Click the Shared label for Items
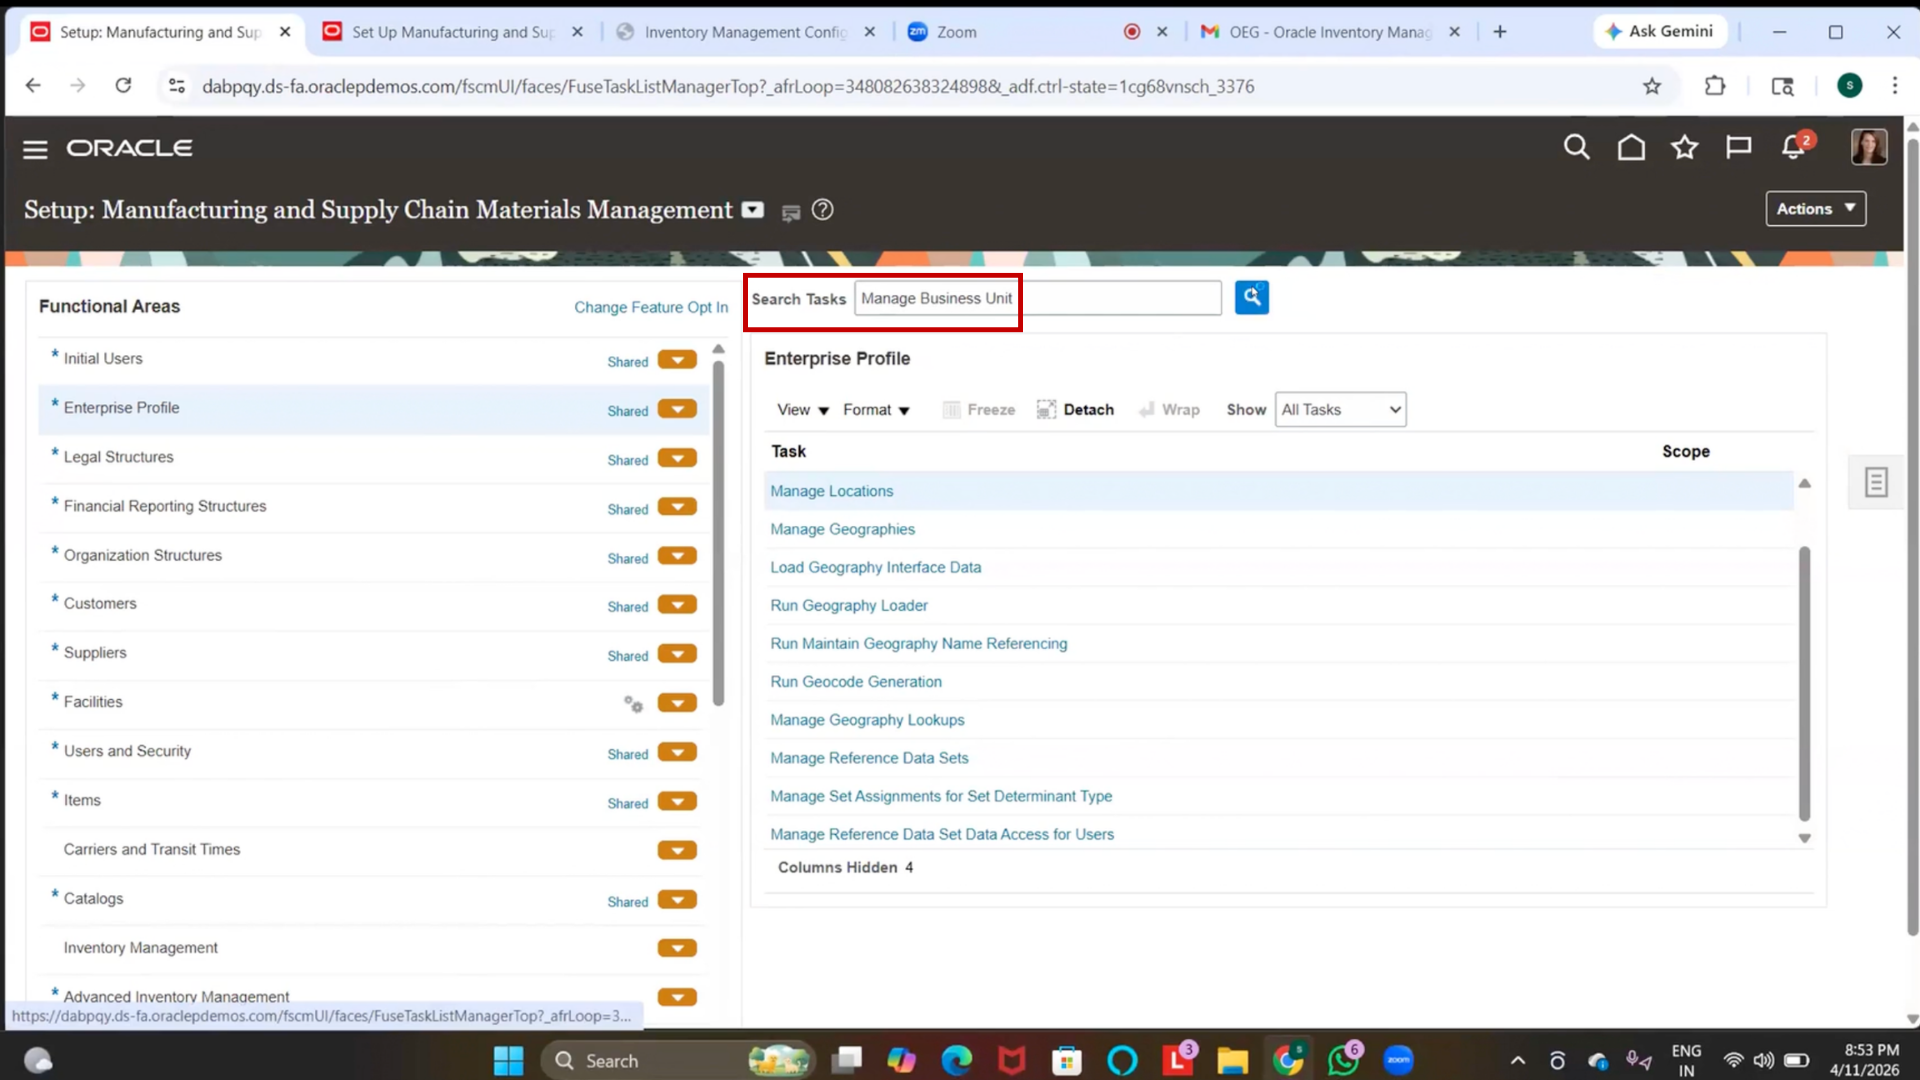 [x=628, y=803]
